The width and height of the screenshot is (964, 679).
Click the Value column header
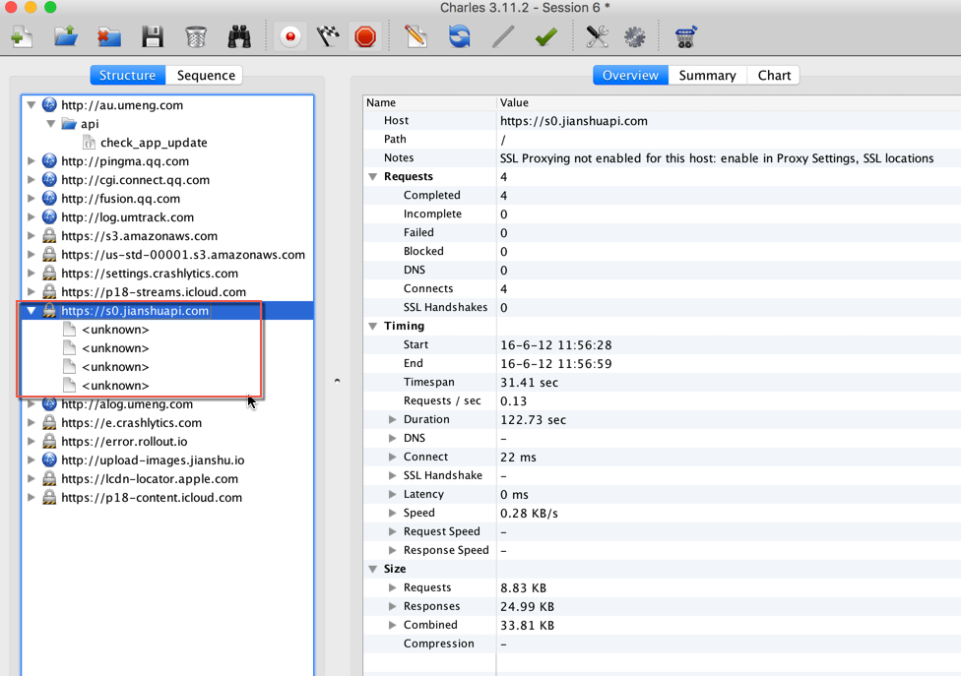tap(516, 102)
